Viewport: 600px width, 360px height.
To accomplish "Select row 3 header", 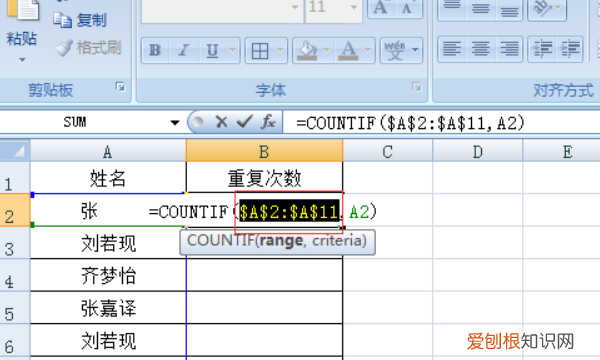I will tap(15, 243).
